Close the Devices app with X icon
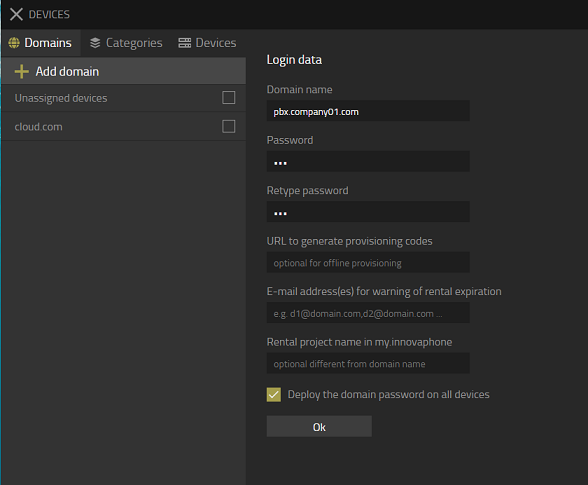Viewport: 588px width, 485px height. [16, 14]
